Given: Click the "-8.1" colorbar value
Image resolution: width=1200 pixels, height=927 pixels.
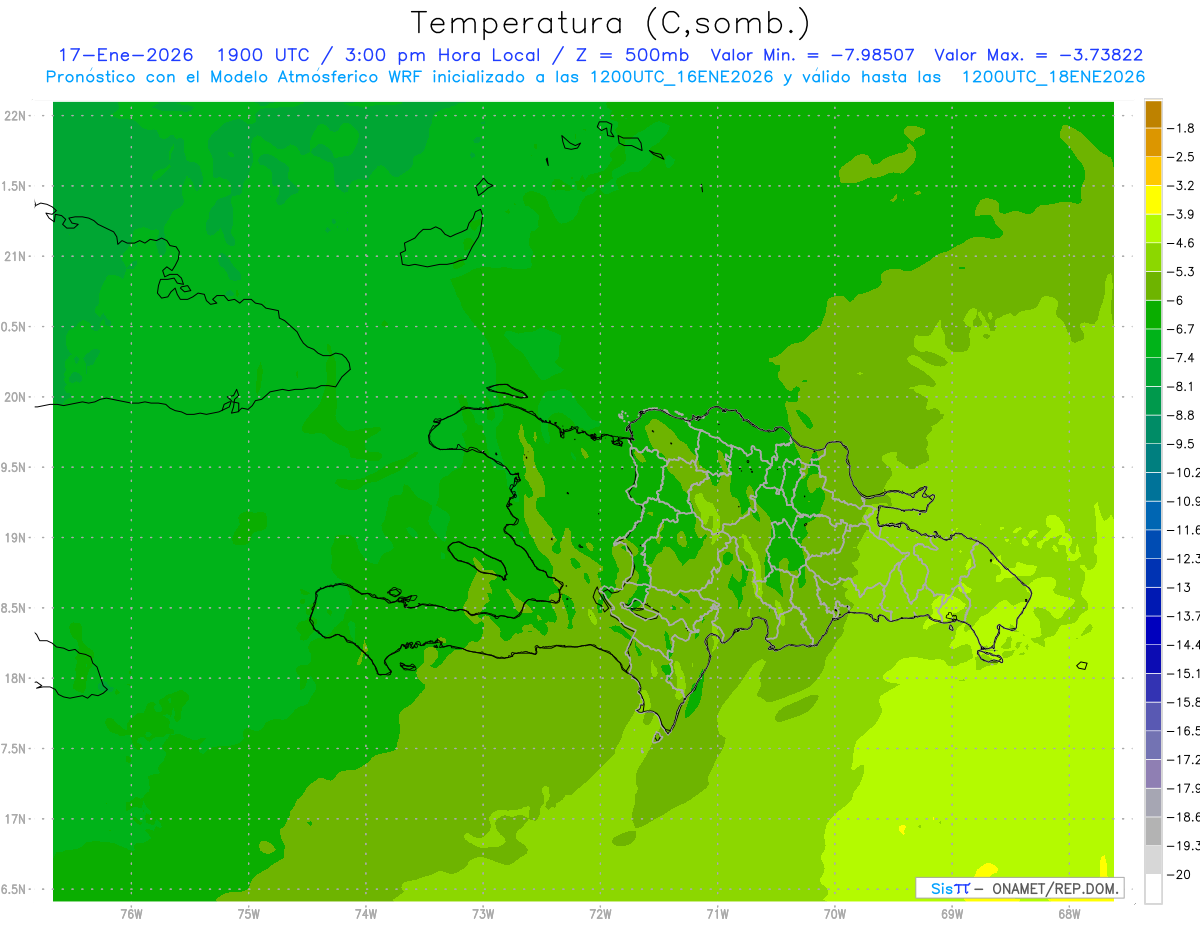Looking at the screenshot, I should [x=1182, y=386].
